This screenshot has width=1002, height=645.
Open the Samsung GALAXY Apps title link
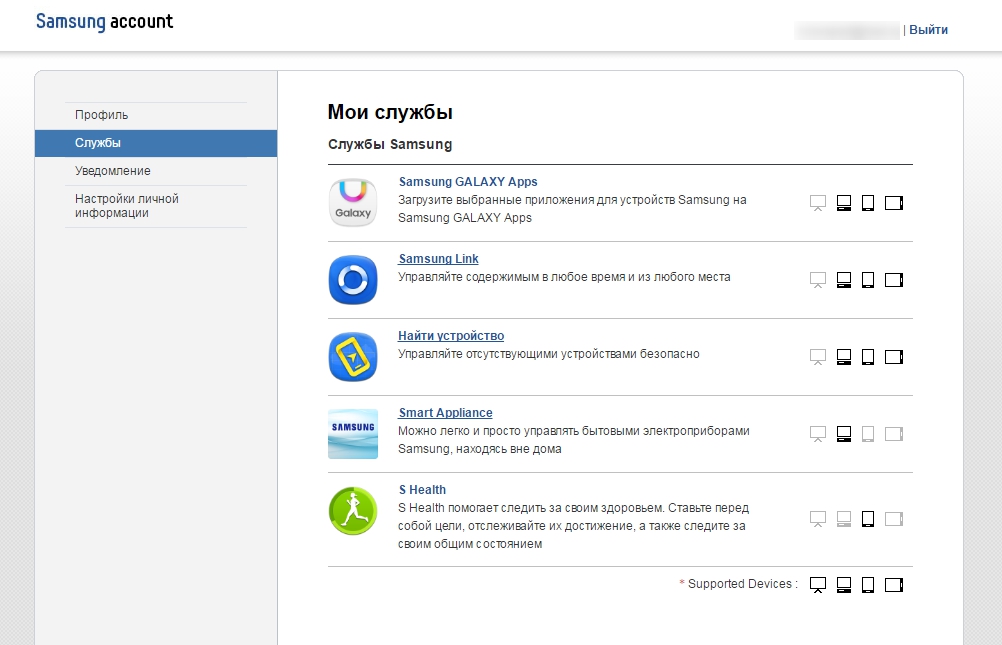coord(468,182)
